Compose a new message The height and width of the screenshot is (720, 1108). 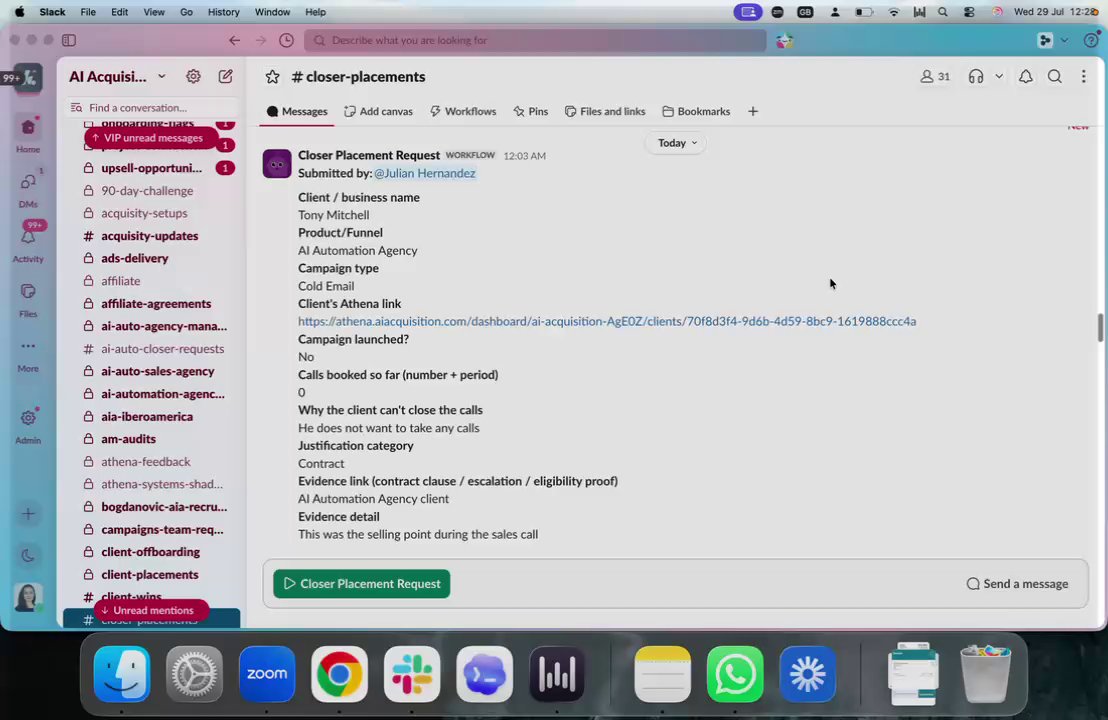pyautogui.click(x=225, y=76)
